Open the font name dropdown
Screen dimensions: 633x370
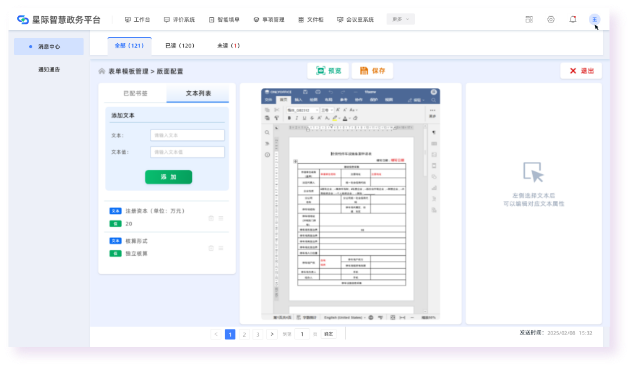(x=302, y=110)
